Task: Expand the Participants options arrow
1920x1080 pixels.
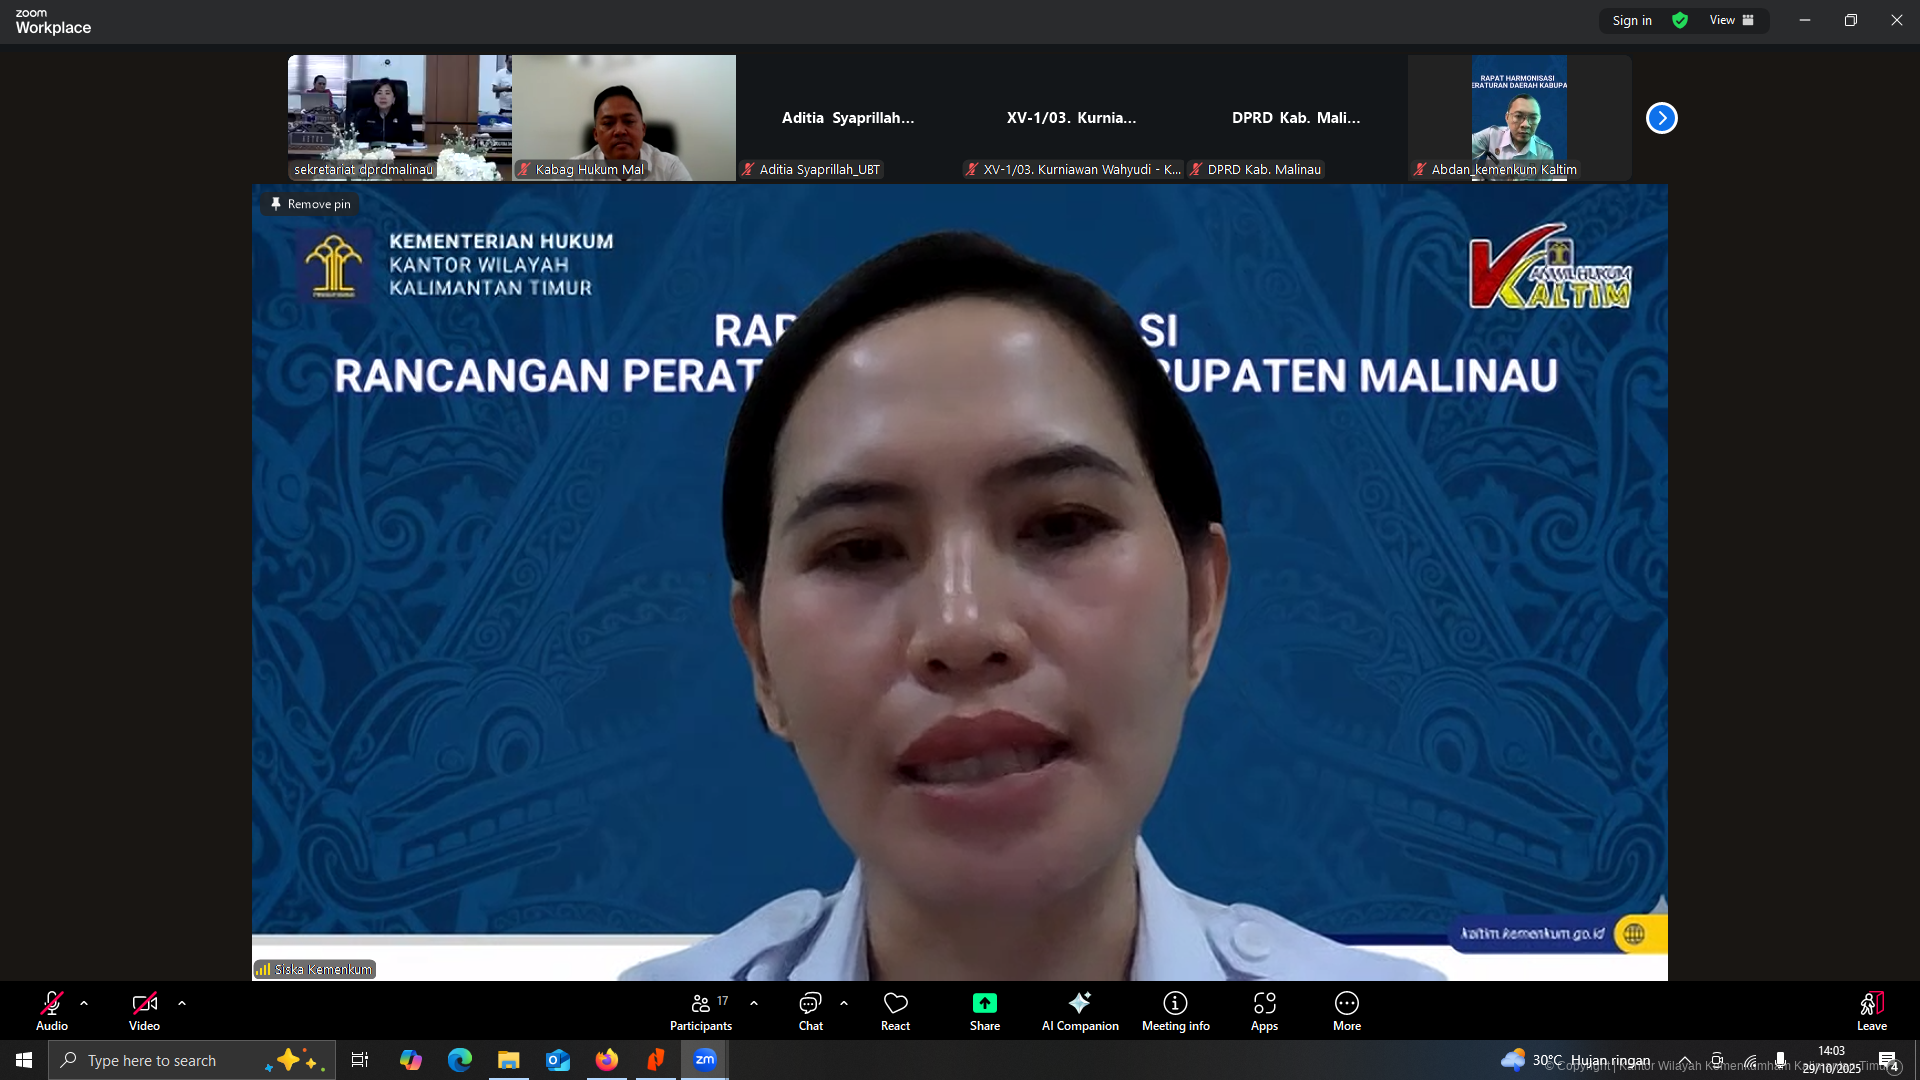Action: pos(754,1003)
